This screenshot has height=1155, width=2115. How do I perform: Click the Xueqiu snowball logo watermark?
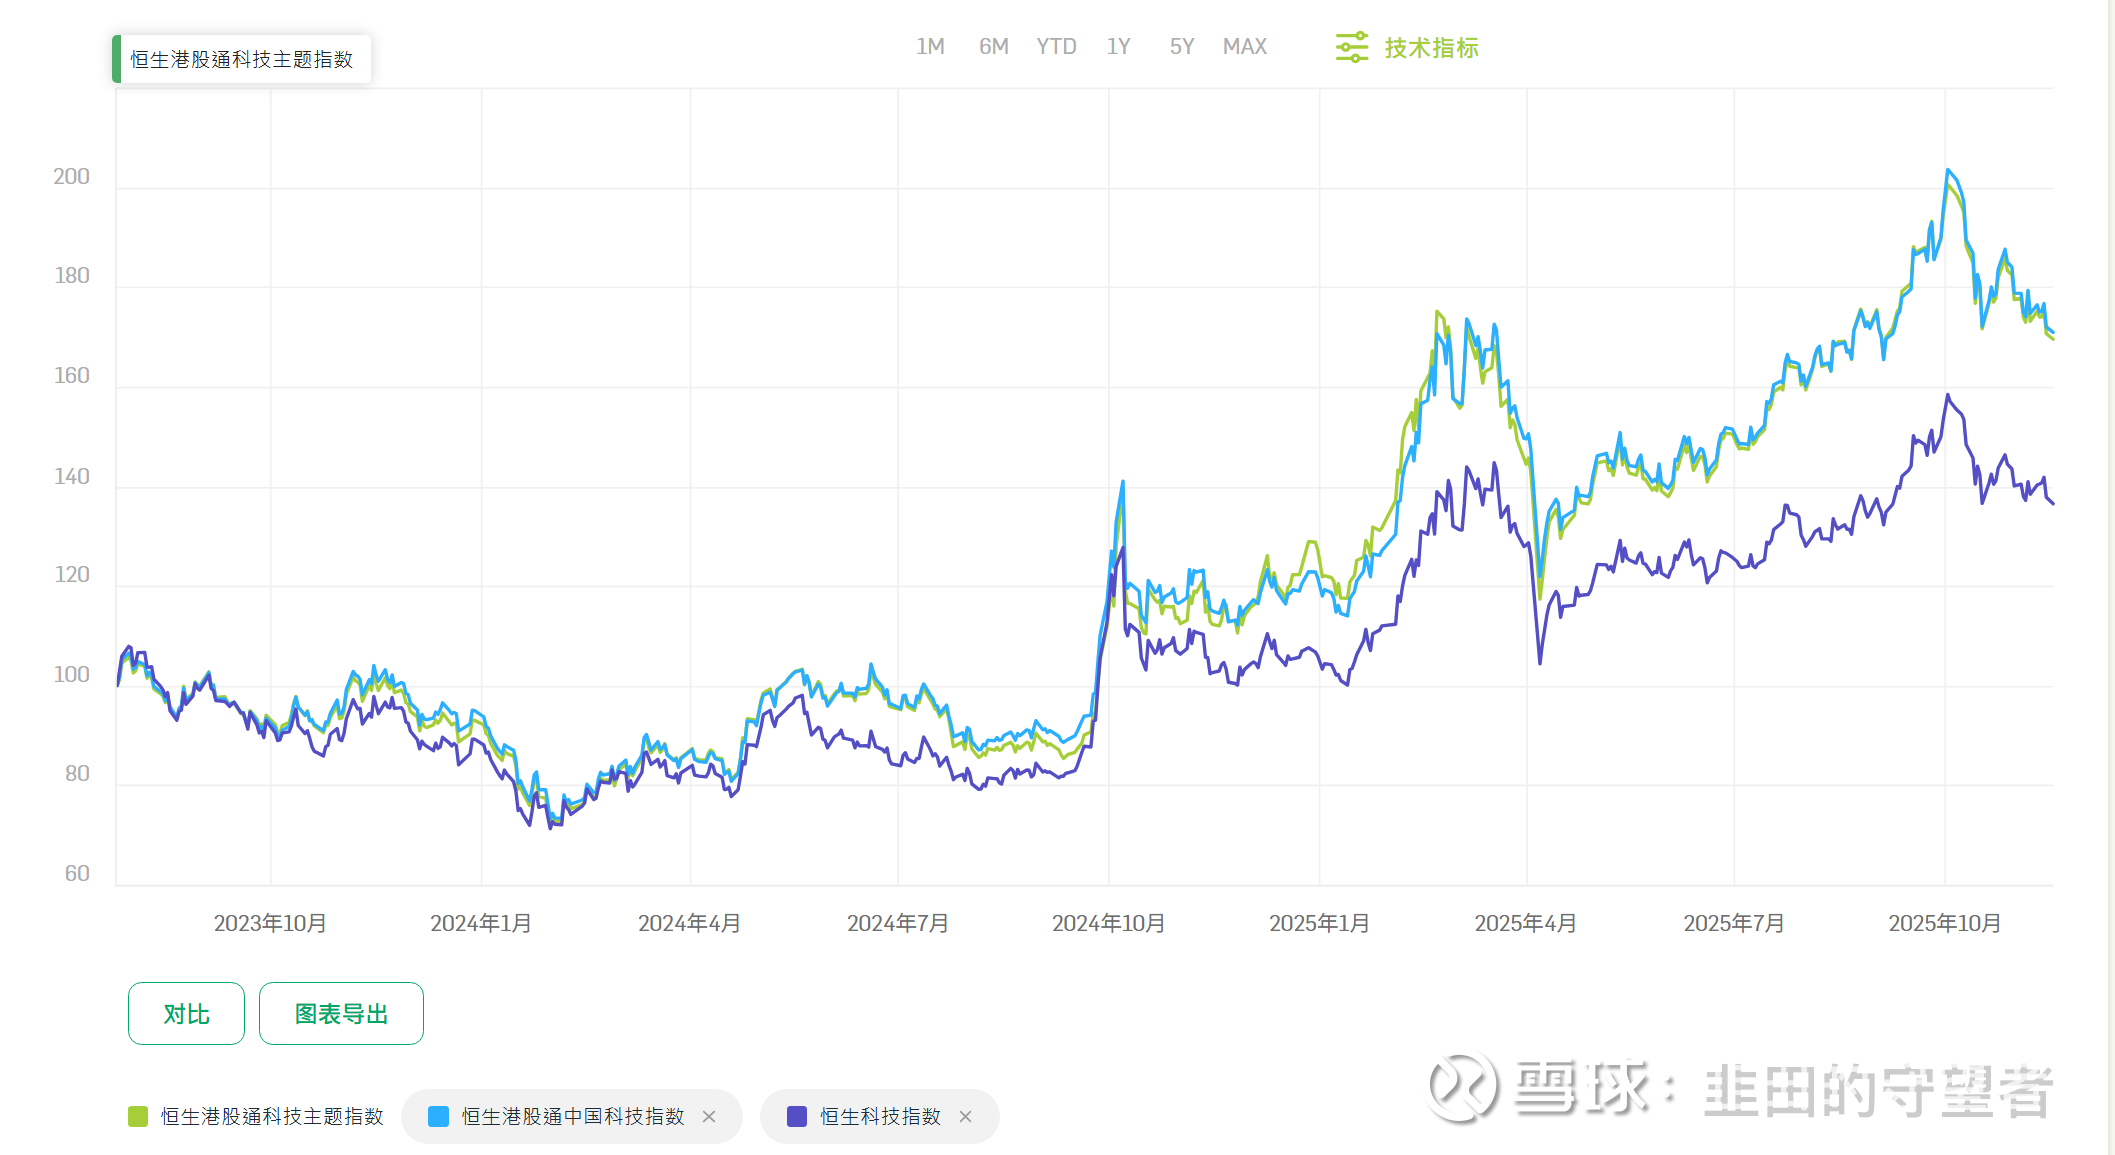click(1462, 1088)
